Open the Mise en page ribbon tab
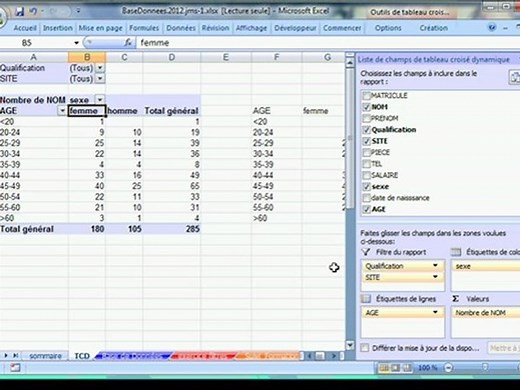 tap(101, 28)
